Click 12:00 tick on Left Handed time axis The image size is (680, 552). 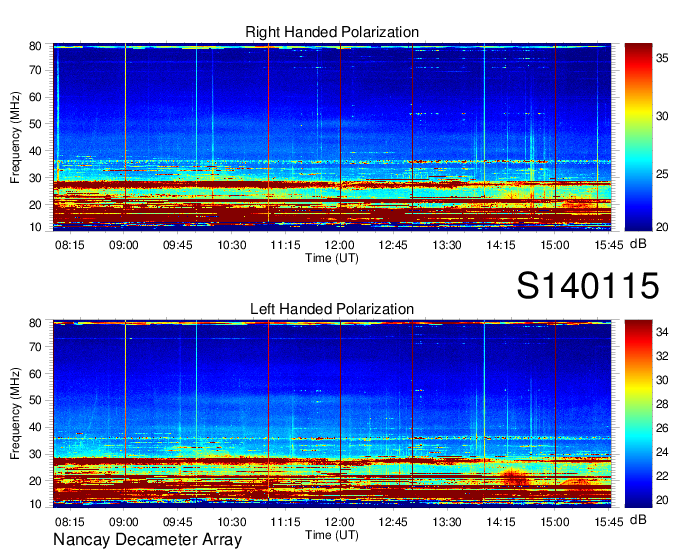340,522
